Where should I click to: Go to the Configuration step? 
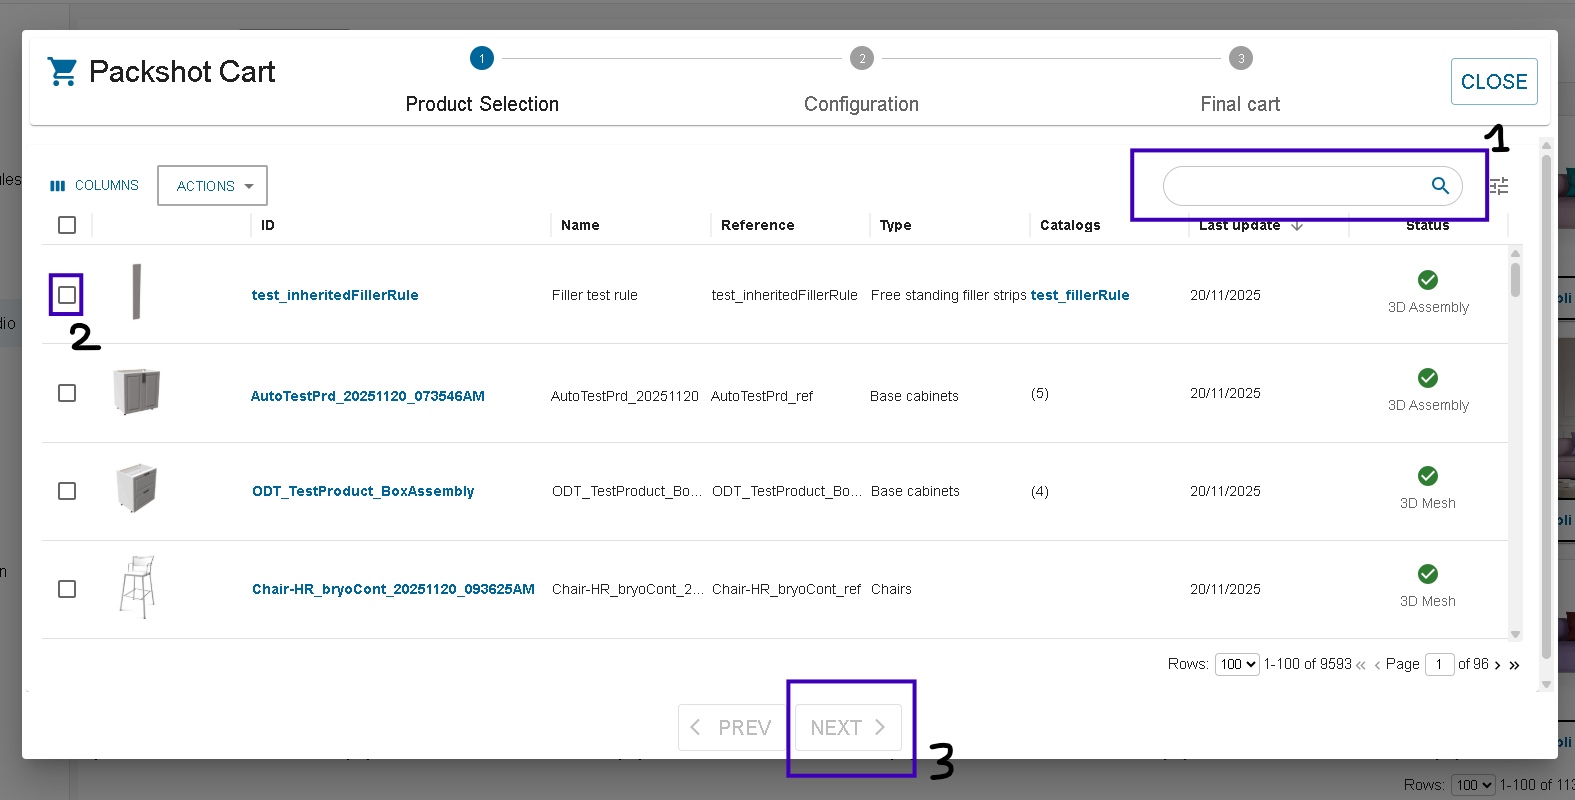coord(861,59)
